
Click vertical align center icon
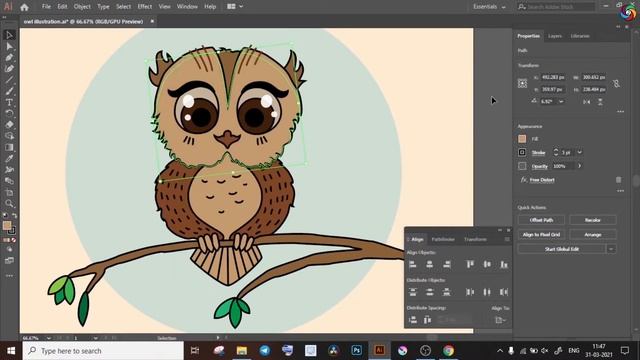pyautogui.click(x=487, y=264)
